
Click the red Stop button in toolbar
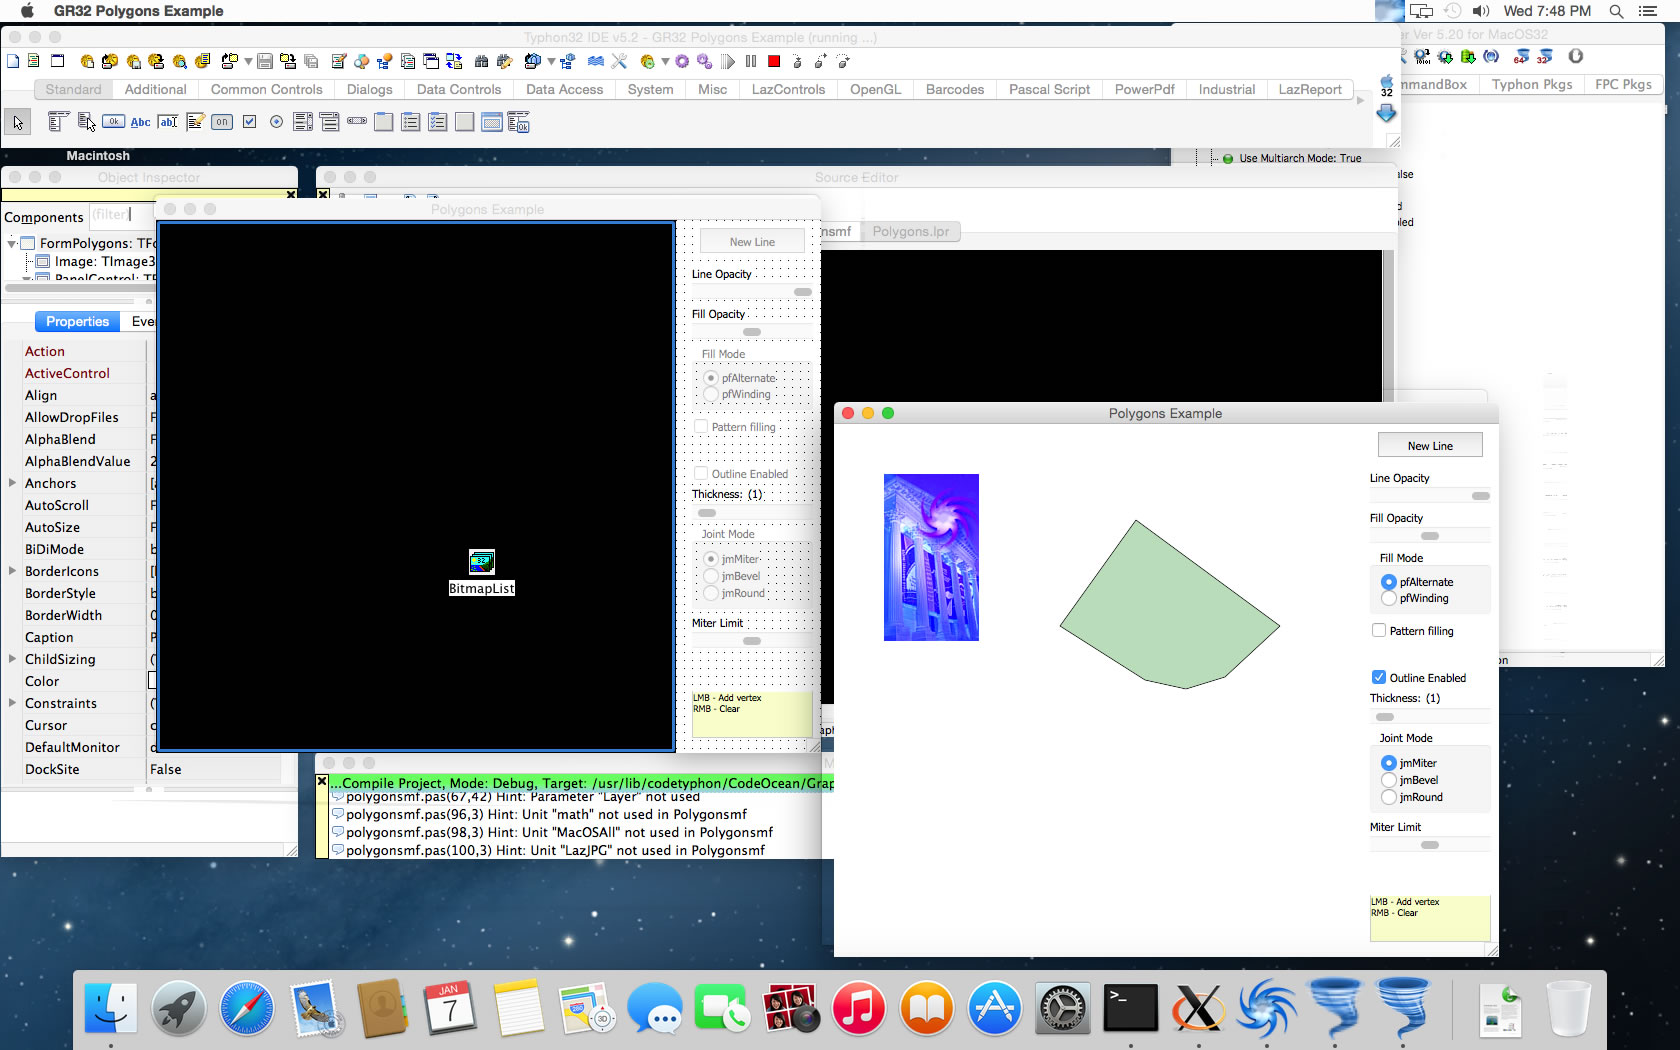tap(774, 62)
